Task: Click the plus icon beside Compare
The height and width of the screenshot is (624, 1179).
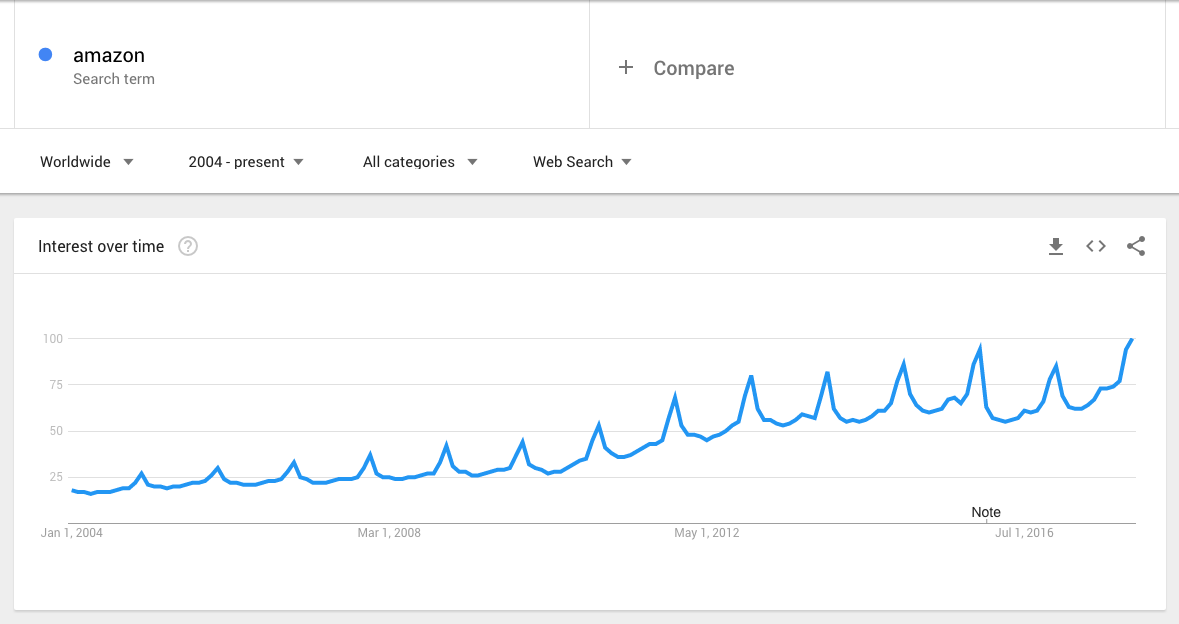Action: tap(626, 68)
